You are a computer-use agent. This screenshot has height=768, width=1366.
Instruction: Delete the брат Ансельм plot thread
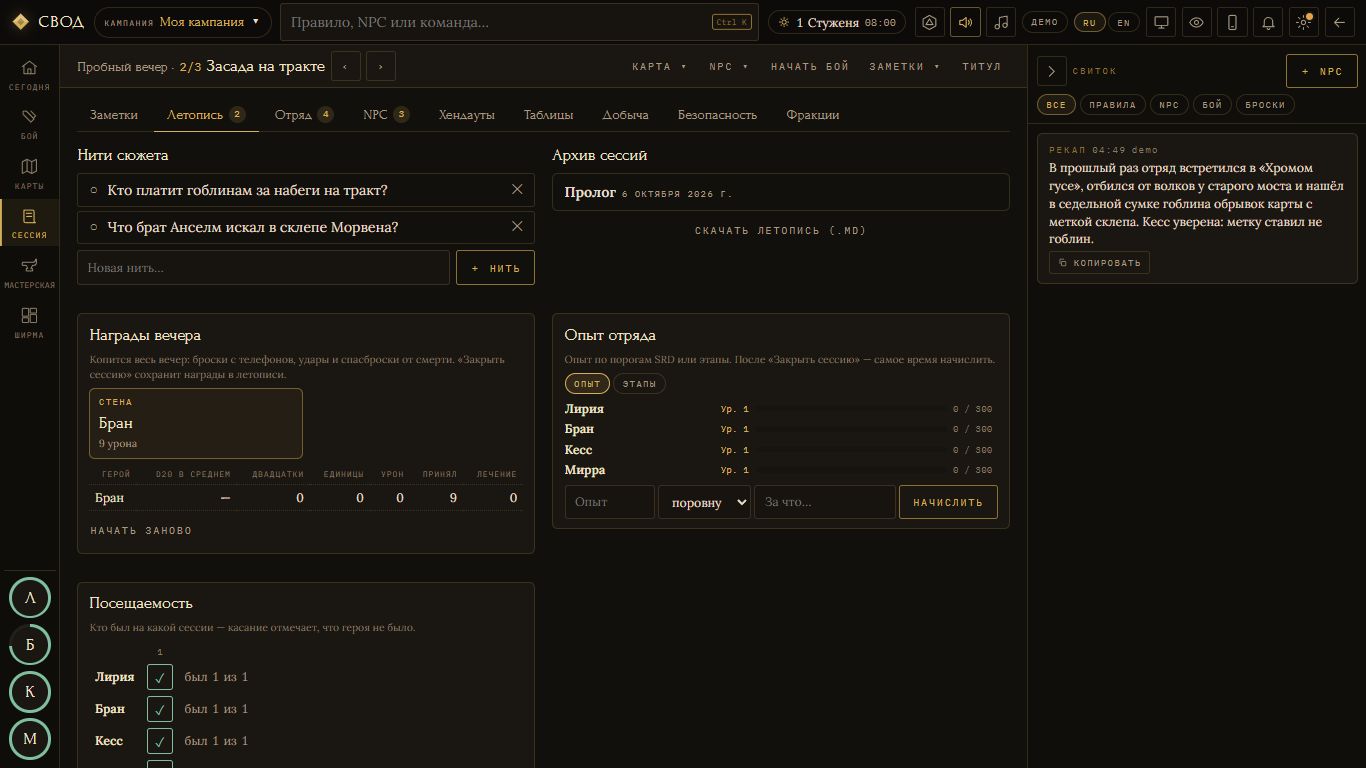click(x=517, y=227)
